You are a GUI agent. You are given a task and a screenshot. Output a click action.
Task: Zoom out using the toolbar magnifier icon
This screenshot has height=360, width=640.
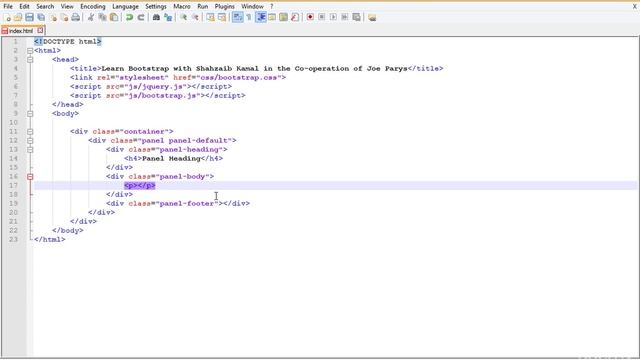point(195,17)
